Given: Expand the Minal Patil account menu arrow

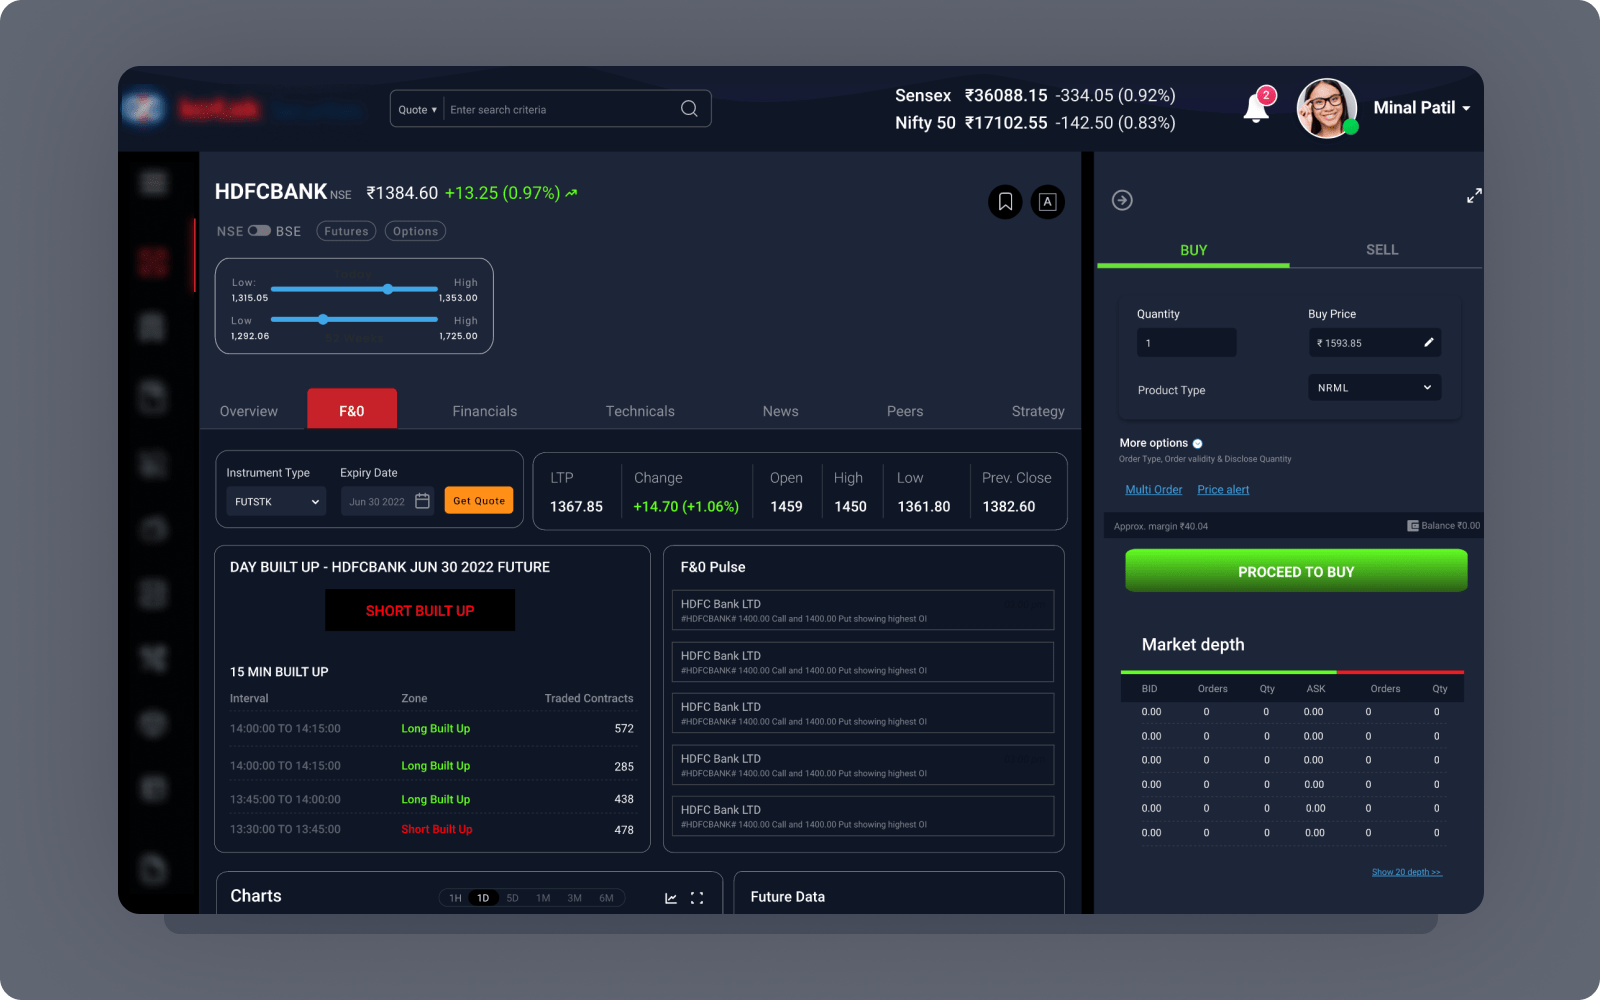Looking at the screenshot, I should pyautogui.click(x=1466, y=108).
